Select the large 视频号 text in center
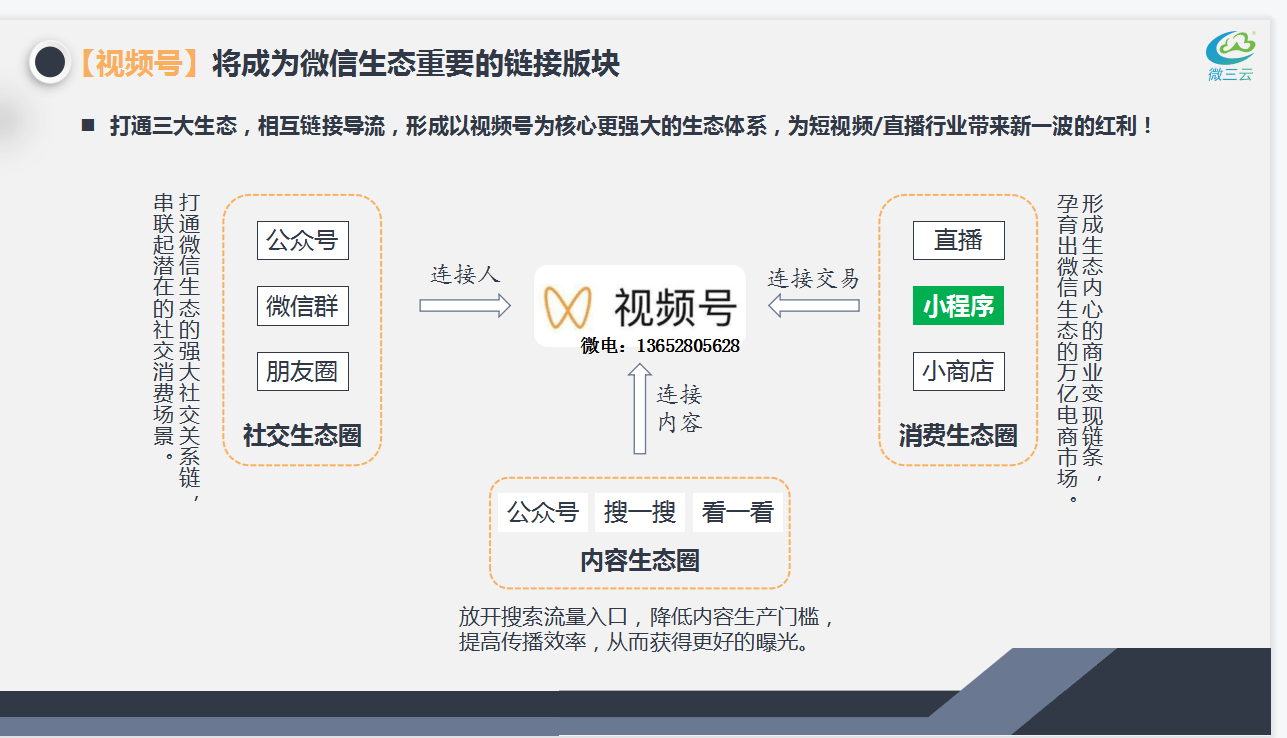 click(x=676, y=307)
